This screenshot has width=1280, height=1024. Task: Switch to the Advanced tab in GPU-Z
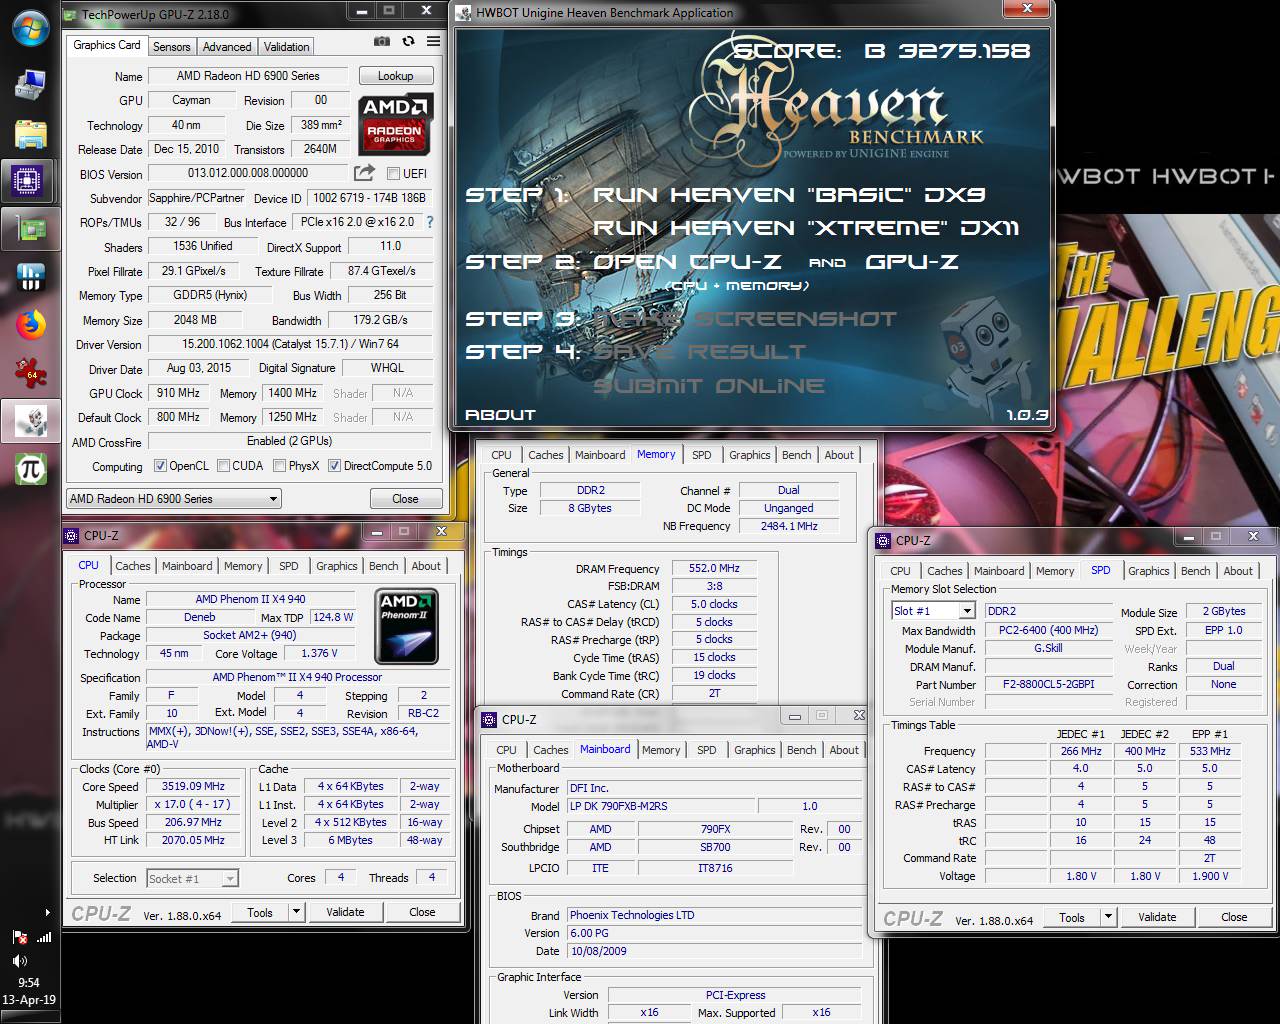227,47
